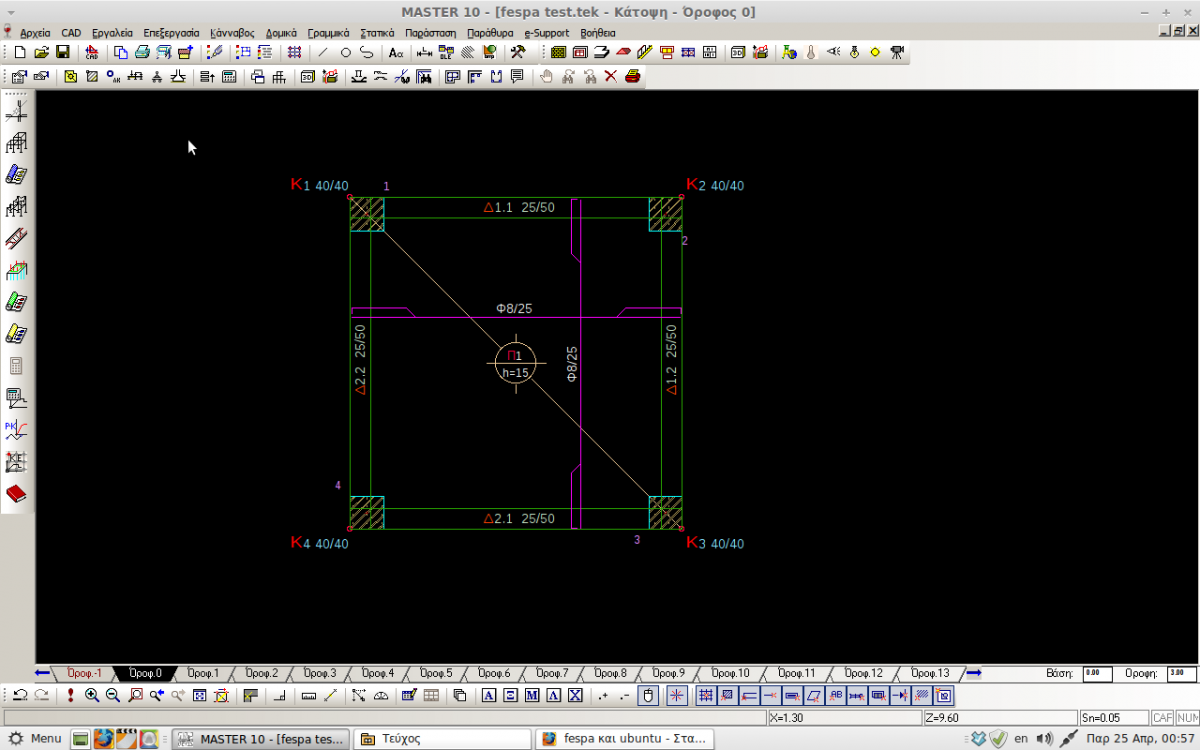Click right blue arrow to scroll floor tabs
The height and width of the screenshot is (750, 1200).
click(972, 673)
